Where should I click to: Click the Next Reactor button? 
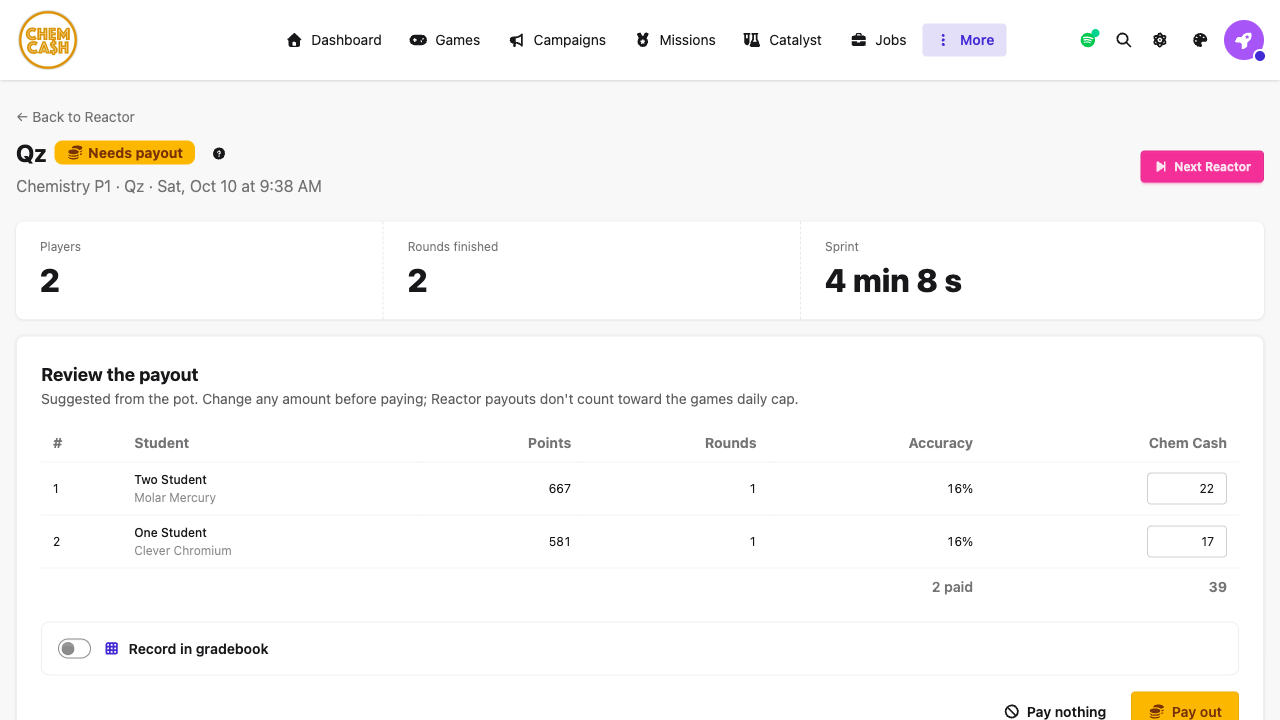[x=1202, y=167]
